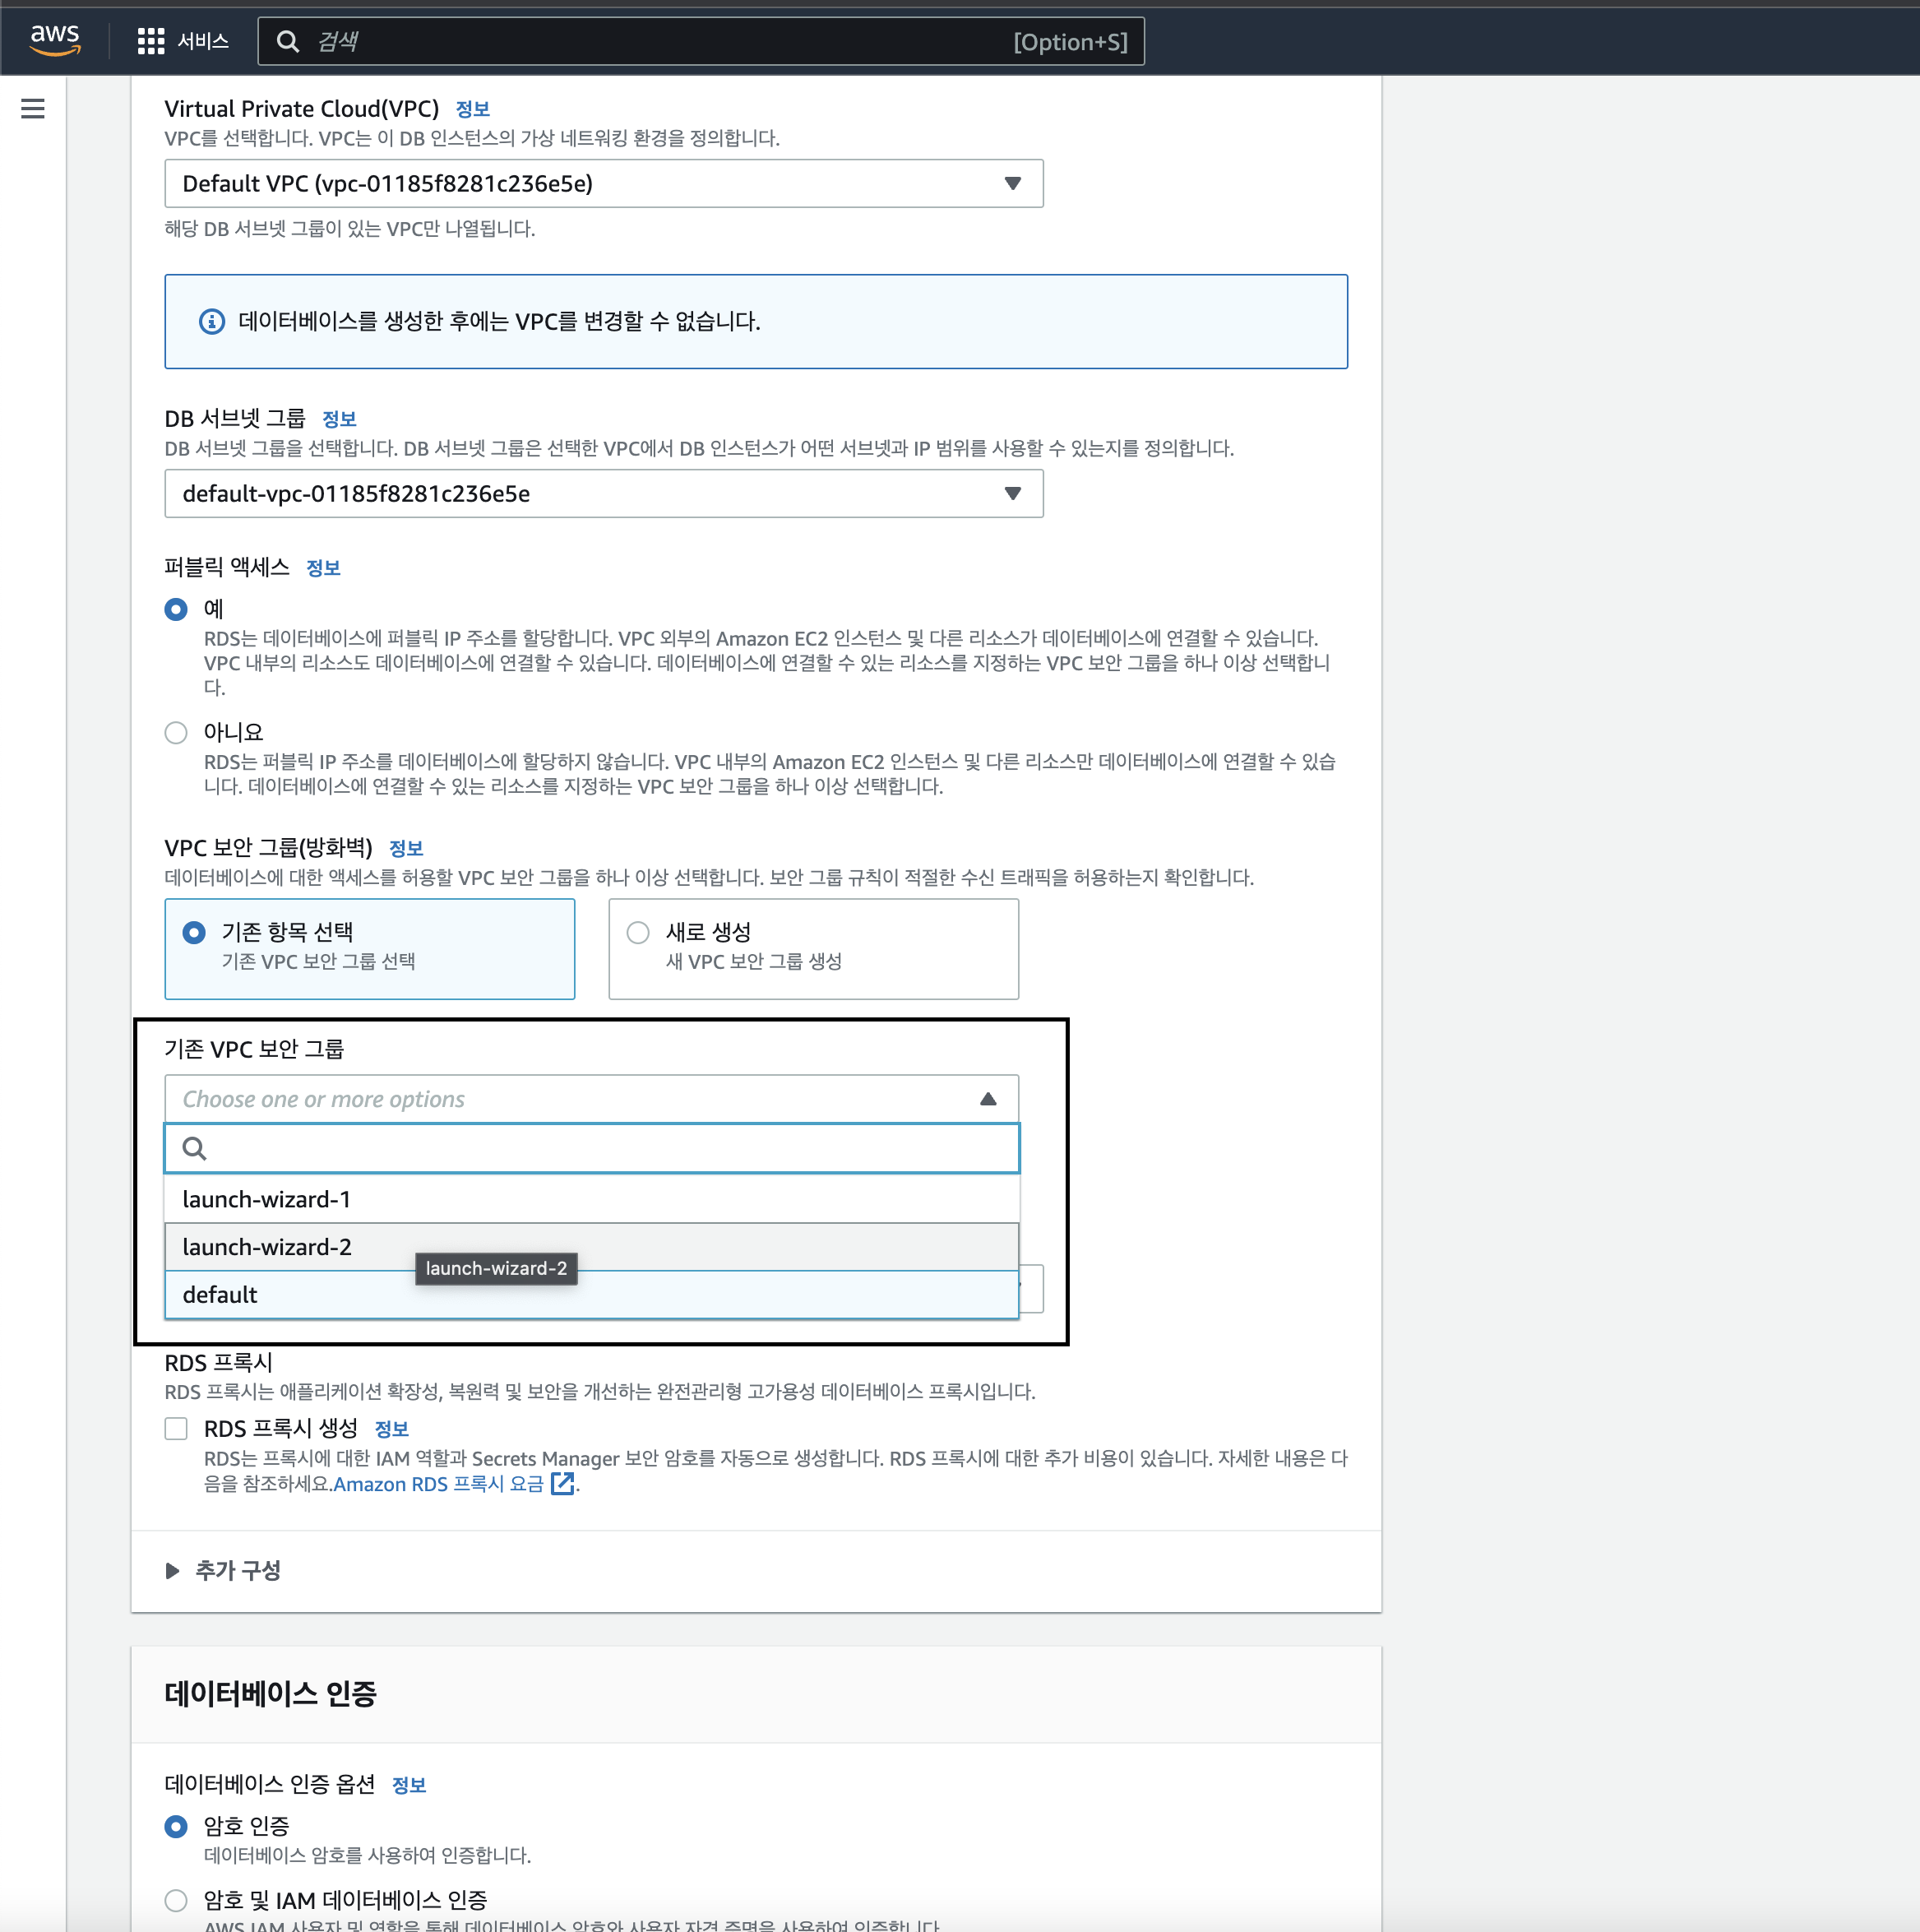Check the RDS 프록시 생성 checkbox
Image resolution: width=1920 pixels, height=1932 pixels.
click(x=176, y=1428)
